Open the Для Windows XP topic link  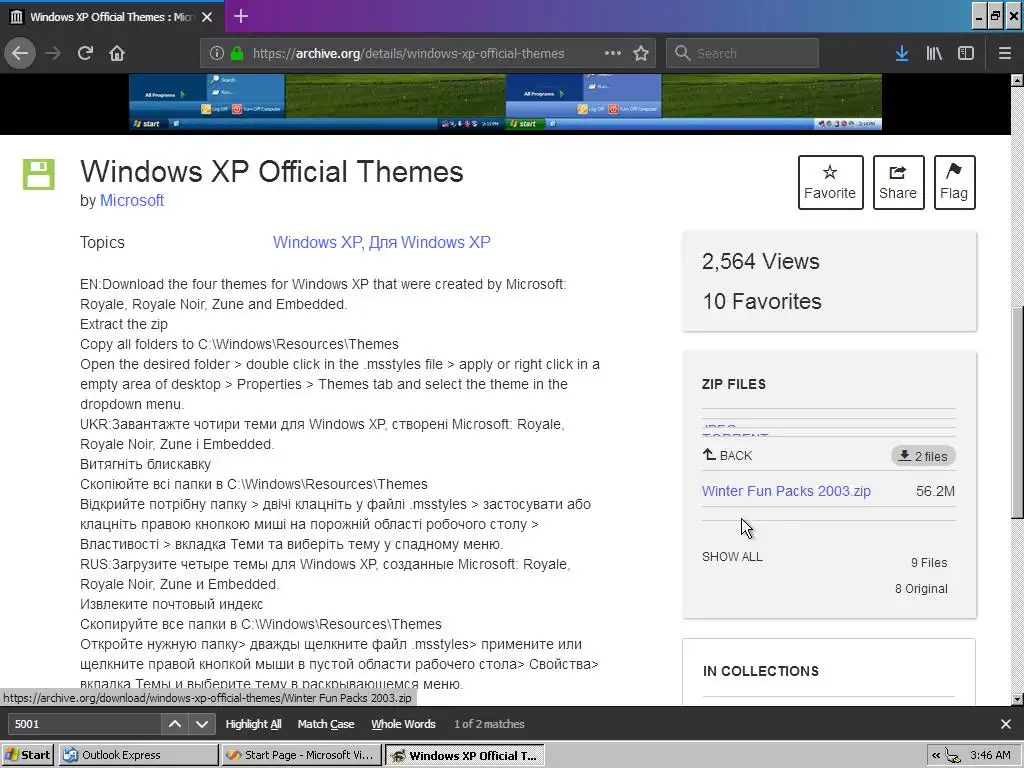coord(430,242)
